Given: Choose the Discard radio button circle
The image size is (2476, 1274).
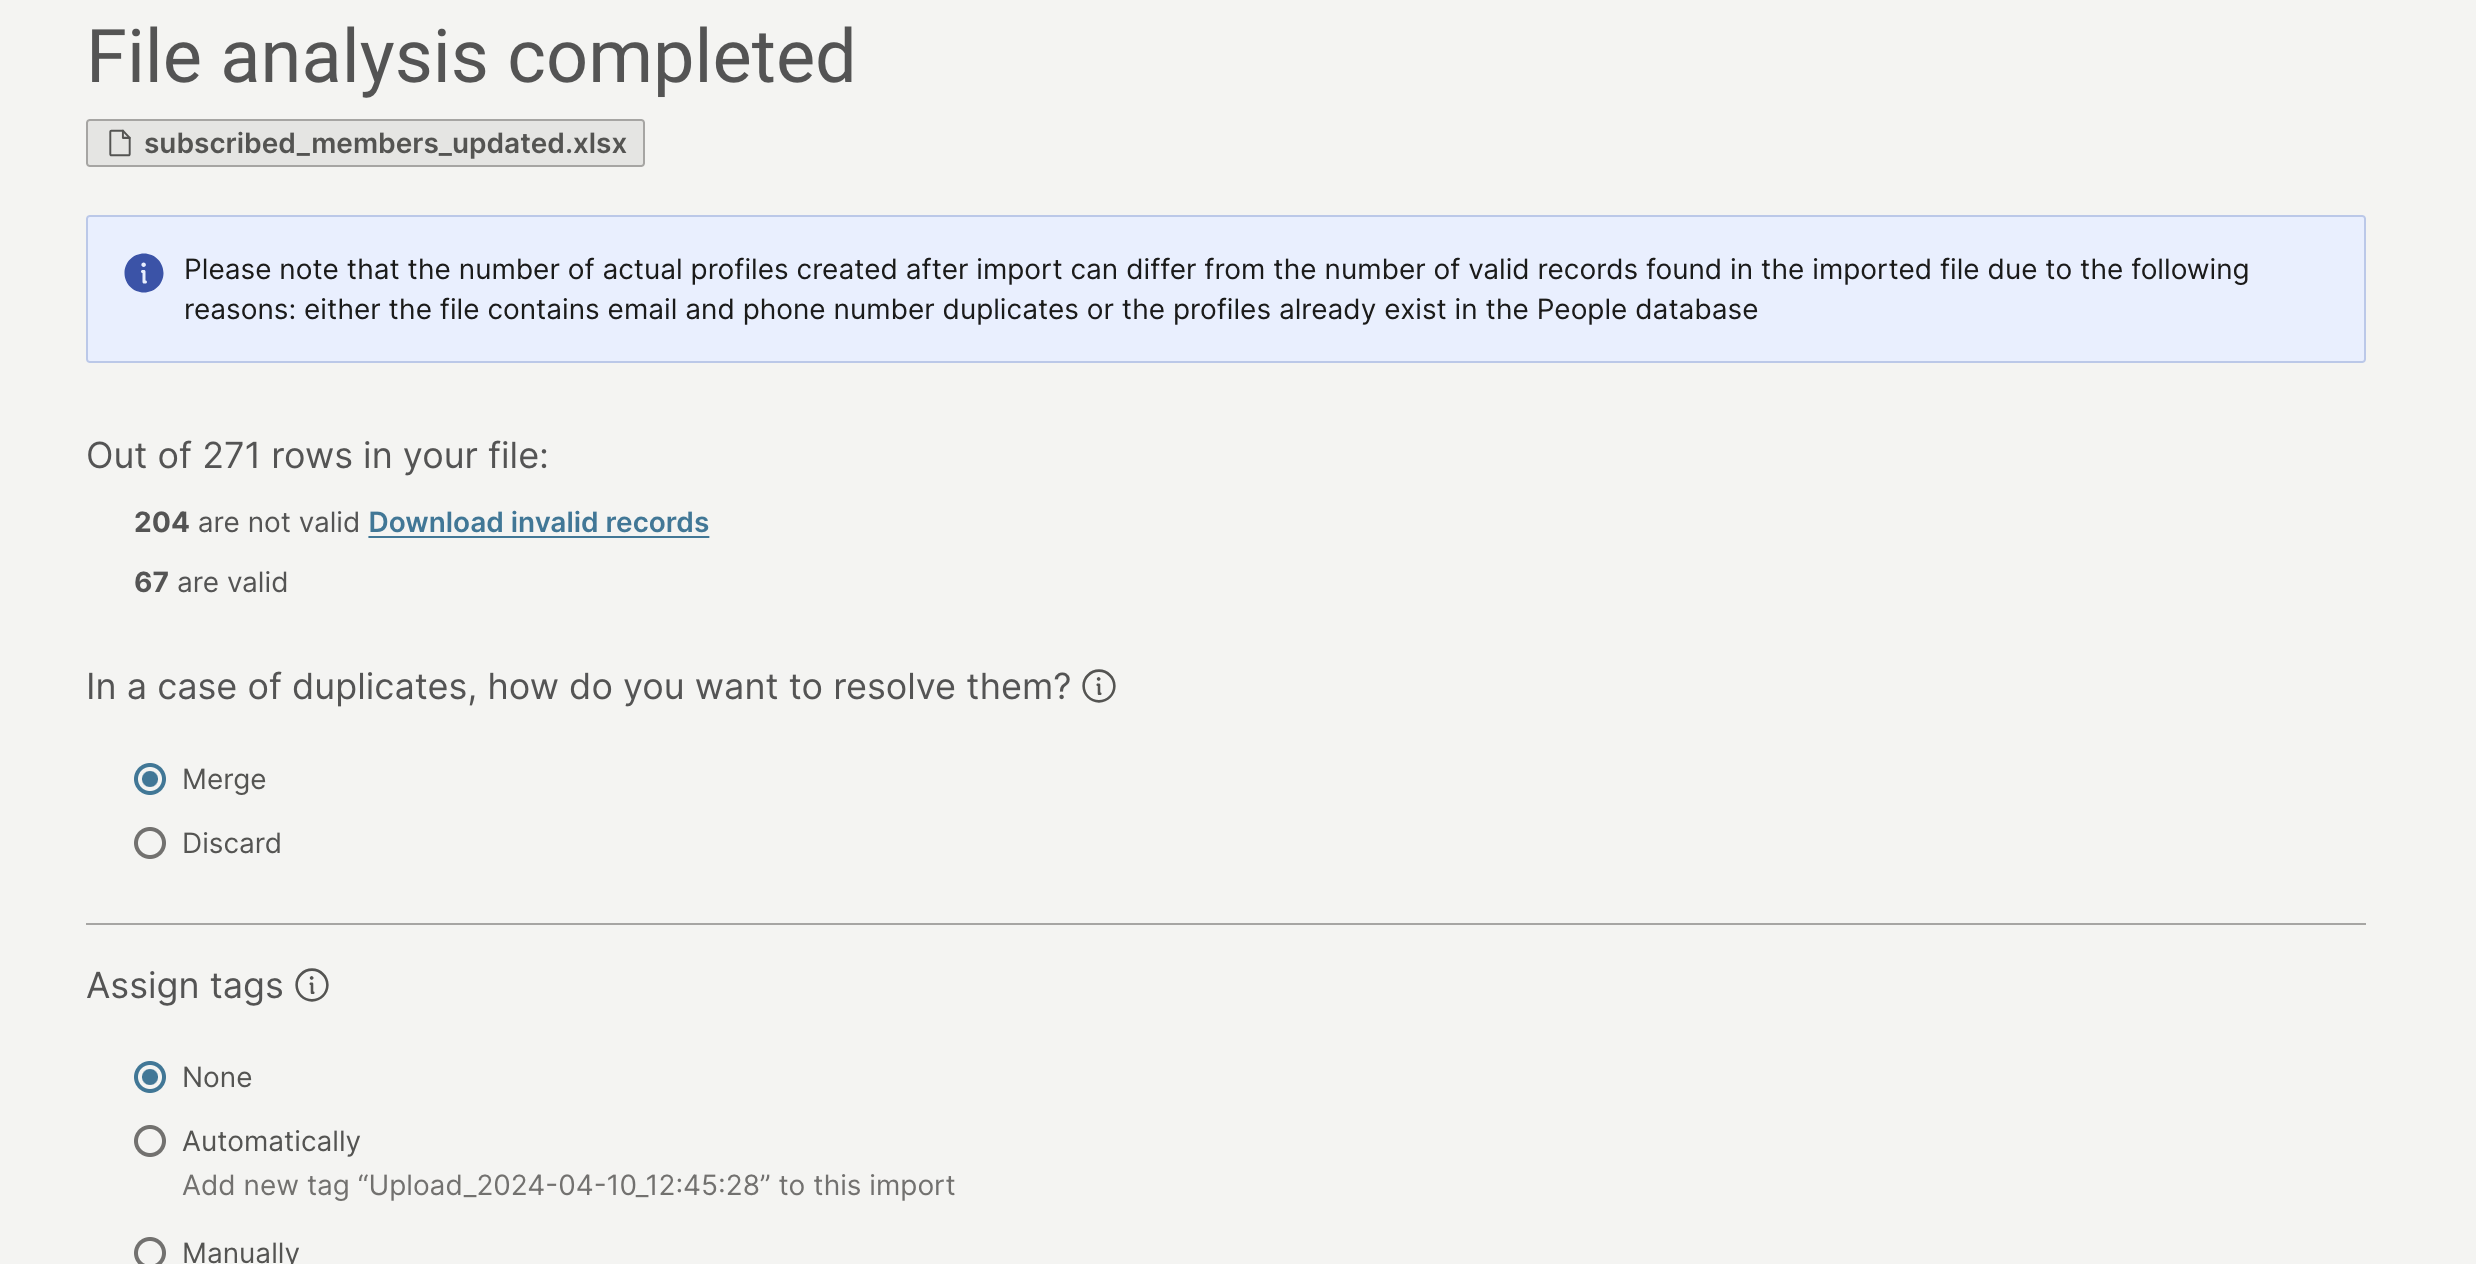Looking at the screenshot, I should click(x=150, y=844).
